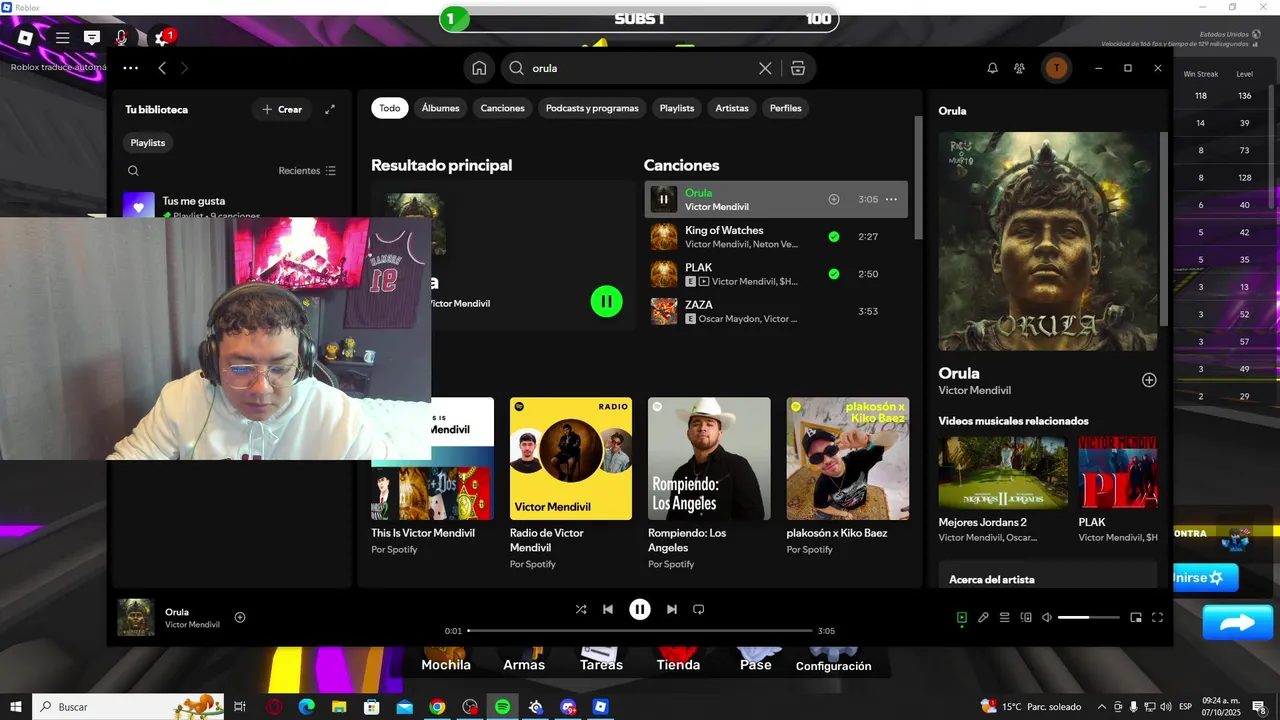Clear the 'orula' search text
The image size is (1280, 720).
tap(765, 68)
